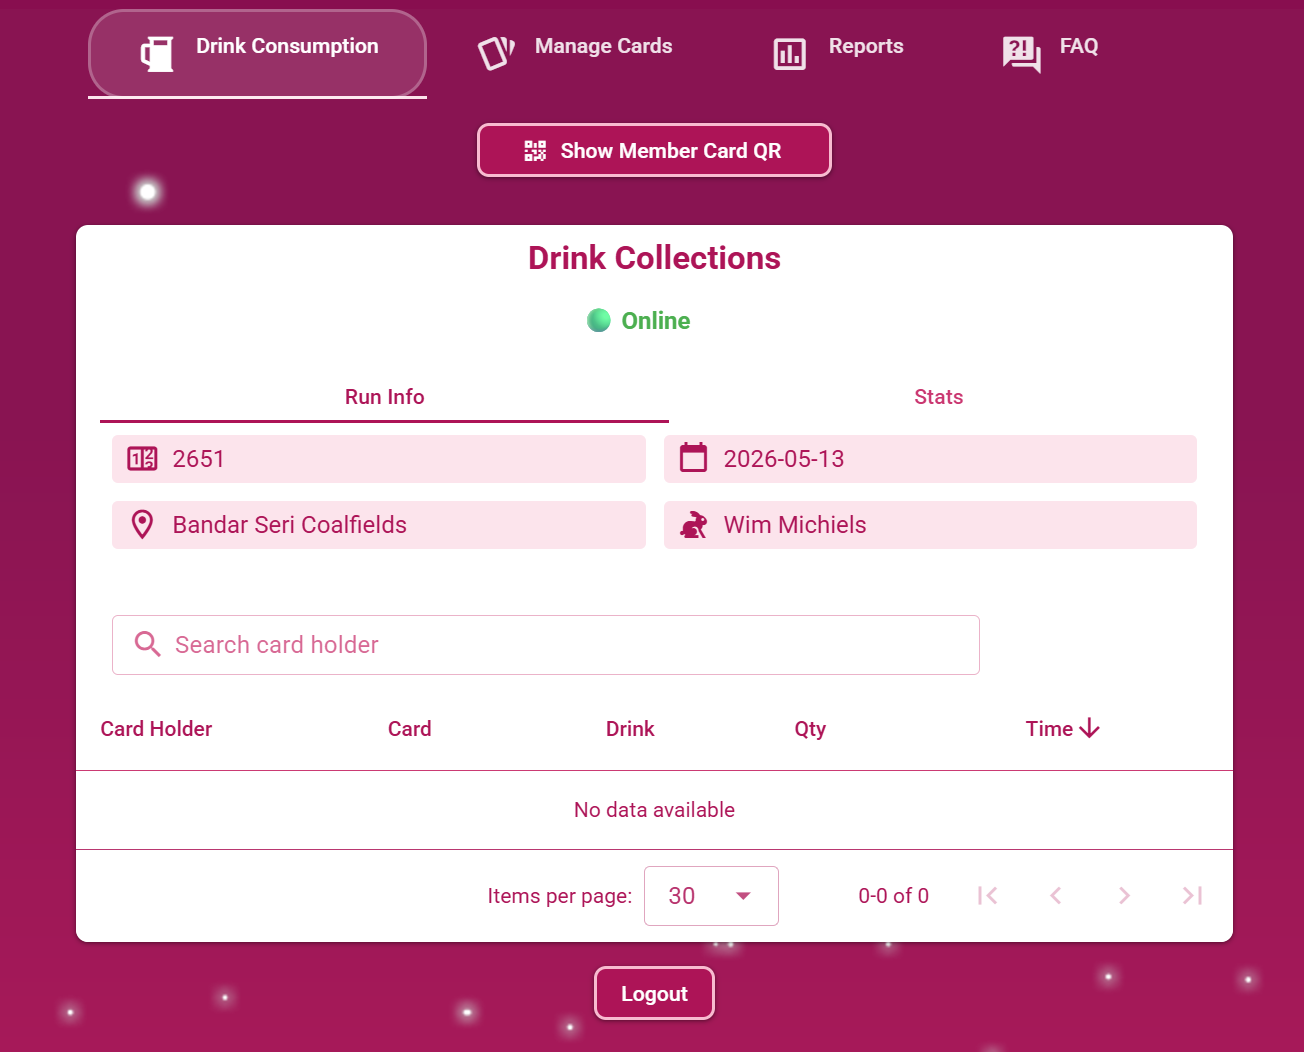
Task: Click the Drink Collections heading
Action: 654,258
